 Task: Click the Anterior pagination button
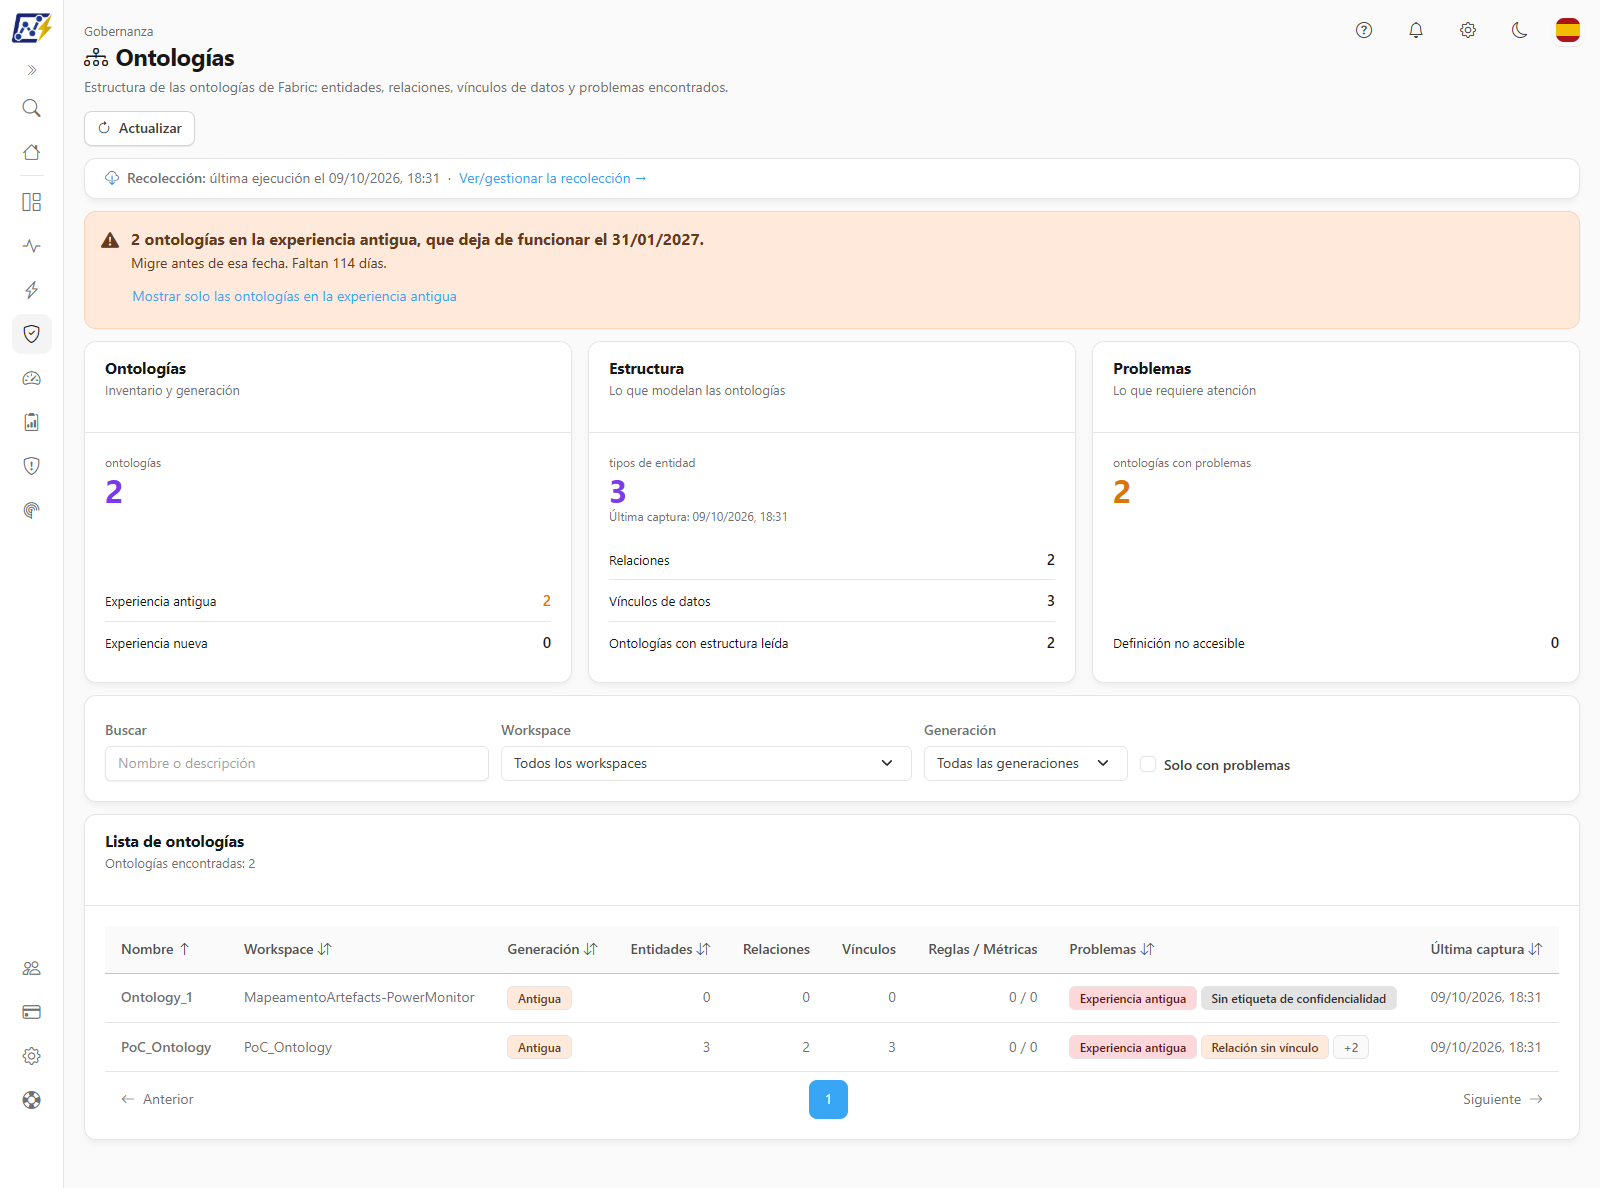(x=157, y=1099)
